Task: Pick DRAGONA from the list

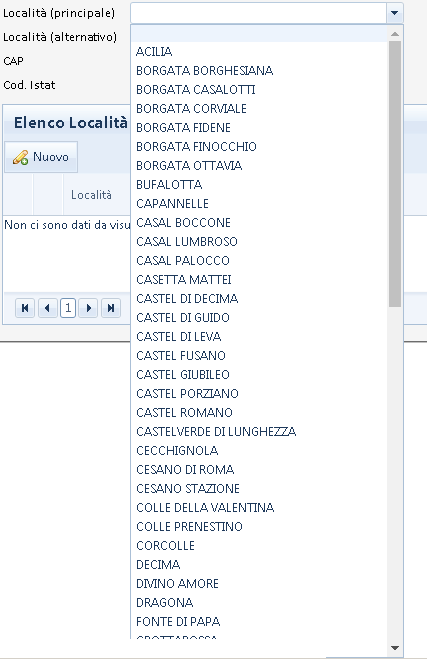Action: coord(259,603)
